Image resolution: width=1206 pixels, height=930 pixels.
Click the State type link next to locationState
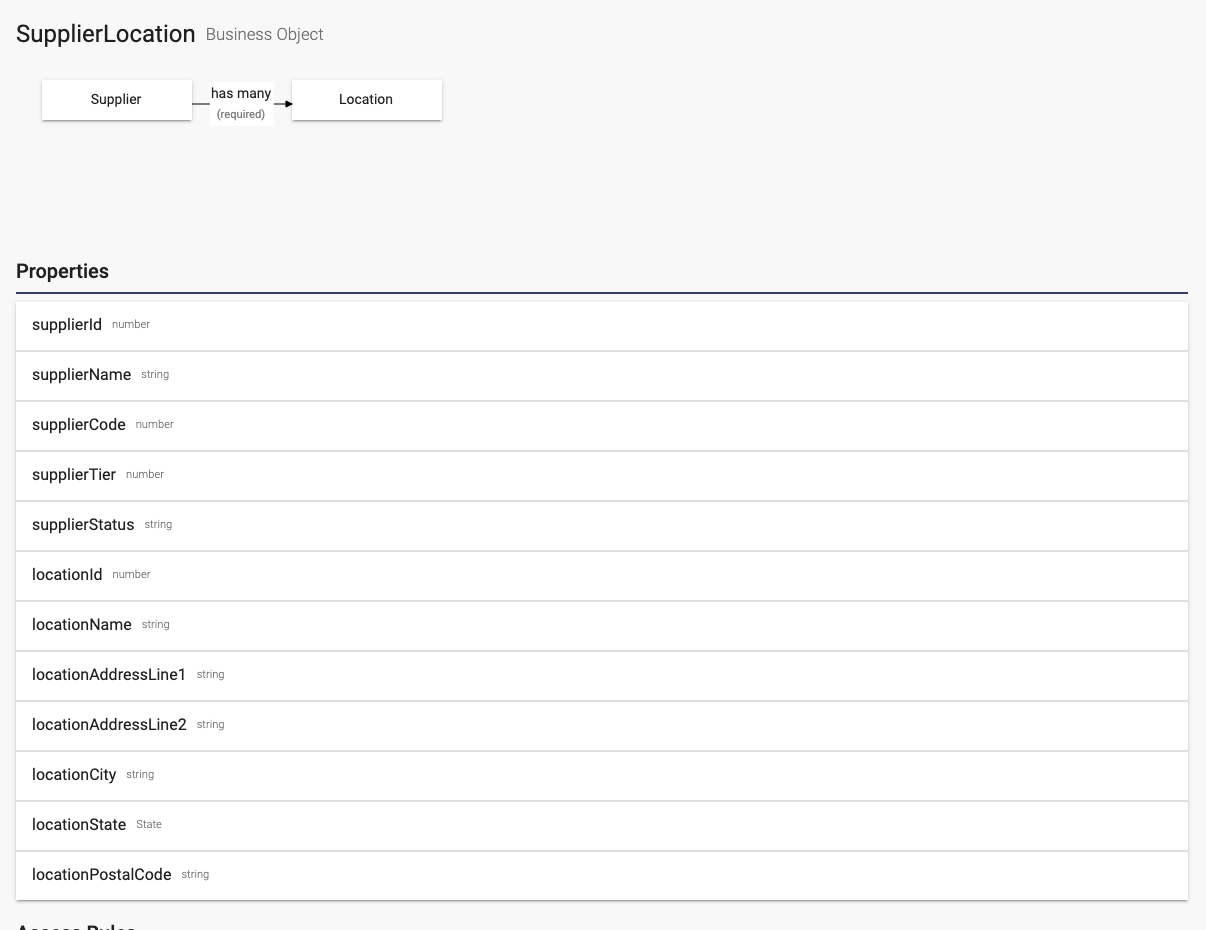pyautogui.click(x=149, y=825)
